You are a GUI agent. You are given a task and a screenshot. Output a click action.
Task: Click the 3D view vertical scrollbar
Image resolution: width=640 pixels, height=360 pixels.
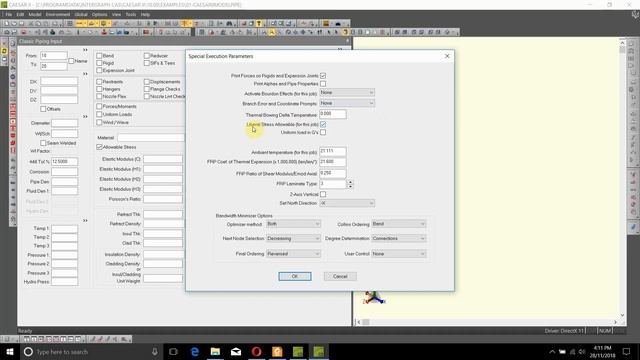(622, 178)
